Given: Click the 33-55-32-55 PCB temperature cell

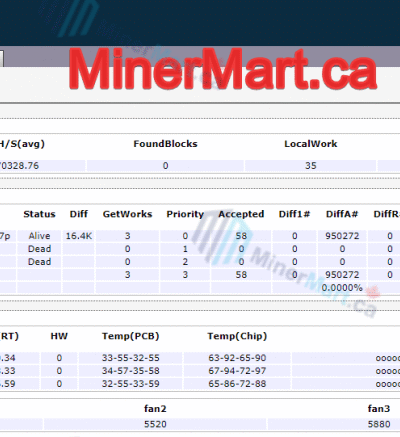Looking at the screenshot, I should [x=131, y=358].
